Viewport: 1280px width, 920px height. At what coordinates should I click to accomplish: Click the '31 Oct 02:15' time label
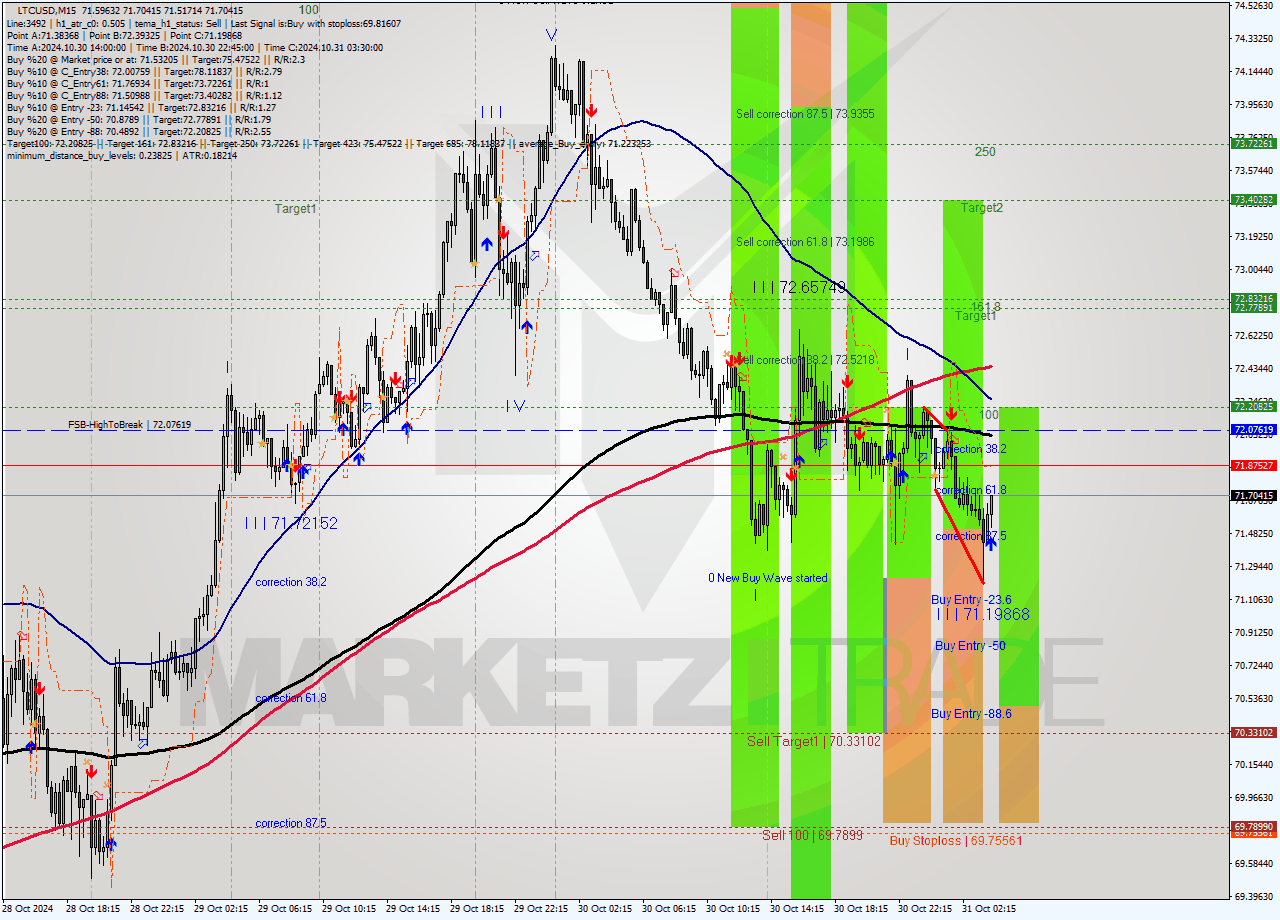(x=988, y=909)
